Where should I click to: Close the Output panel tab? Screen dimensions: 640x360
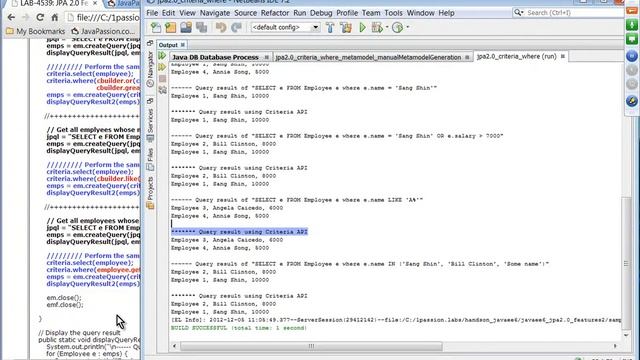[x=183, y=45]
